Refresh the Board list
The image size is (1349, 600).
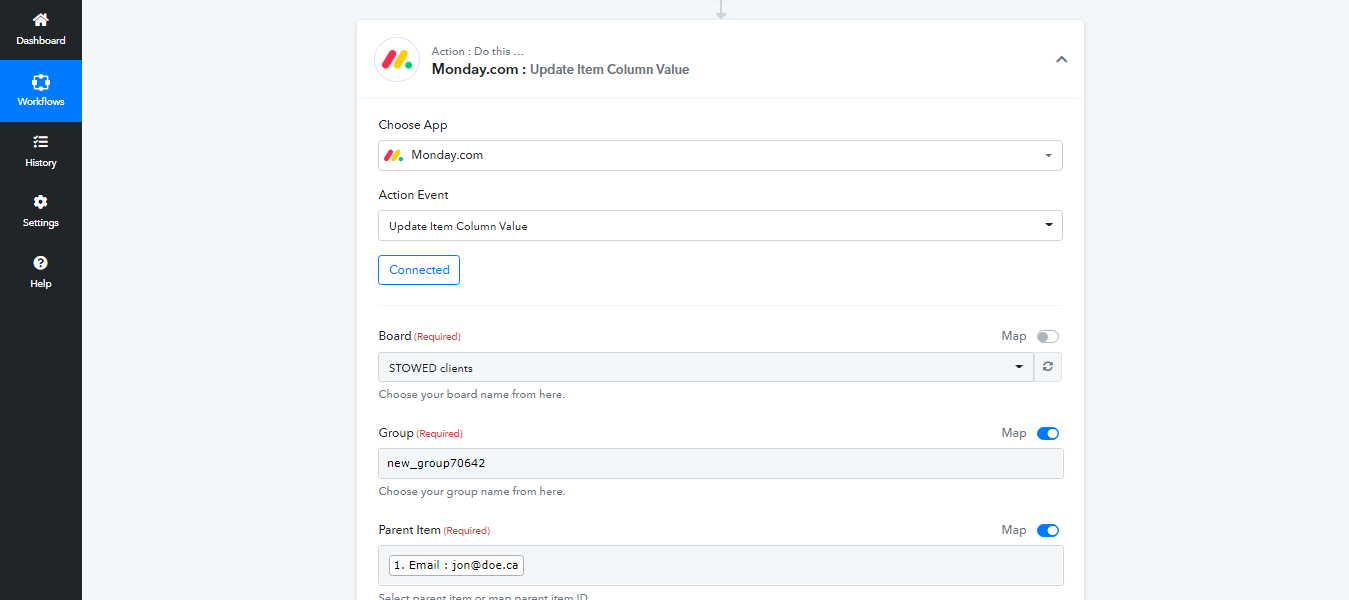click(x=1048, y=367)
